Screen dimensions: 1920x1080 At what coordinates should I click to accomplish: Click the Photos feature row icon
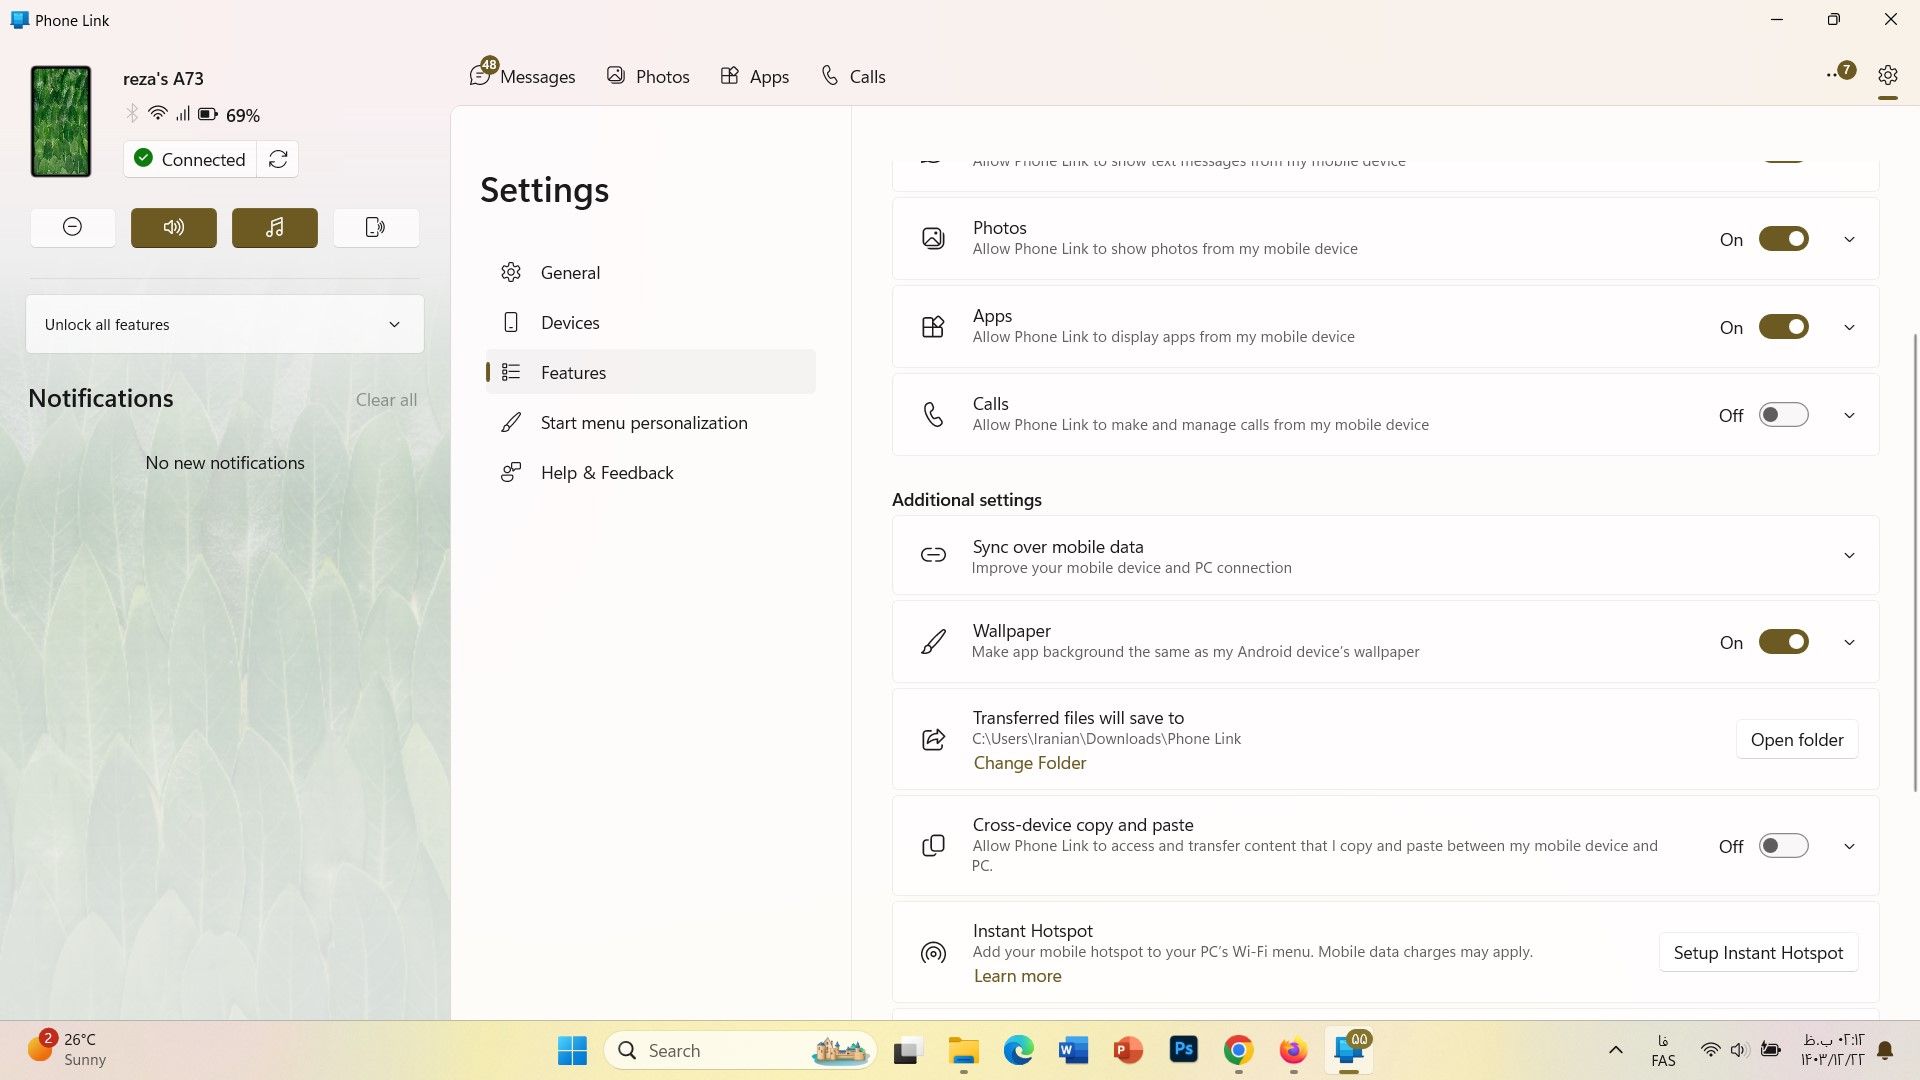933,238
